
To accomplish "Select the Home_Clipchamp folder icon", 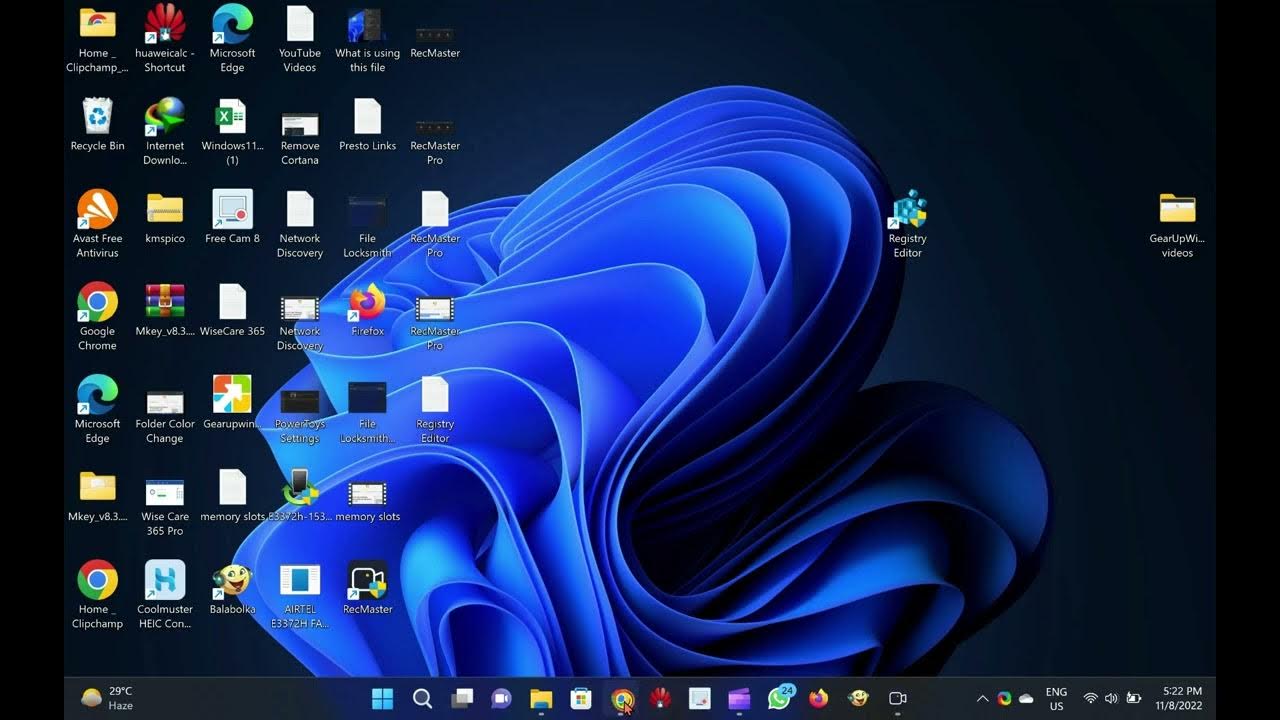I will tap(97, 38).
